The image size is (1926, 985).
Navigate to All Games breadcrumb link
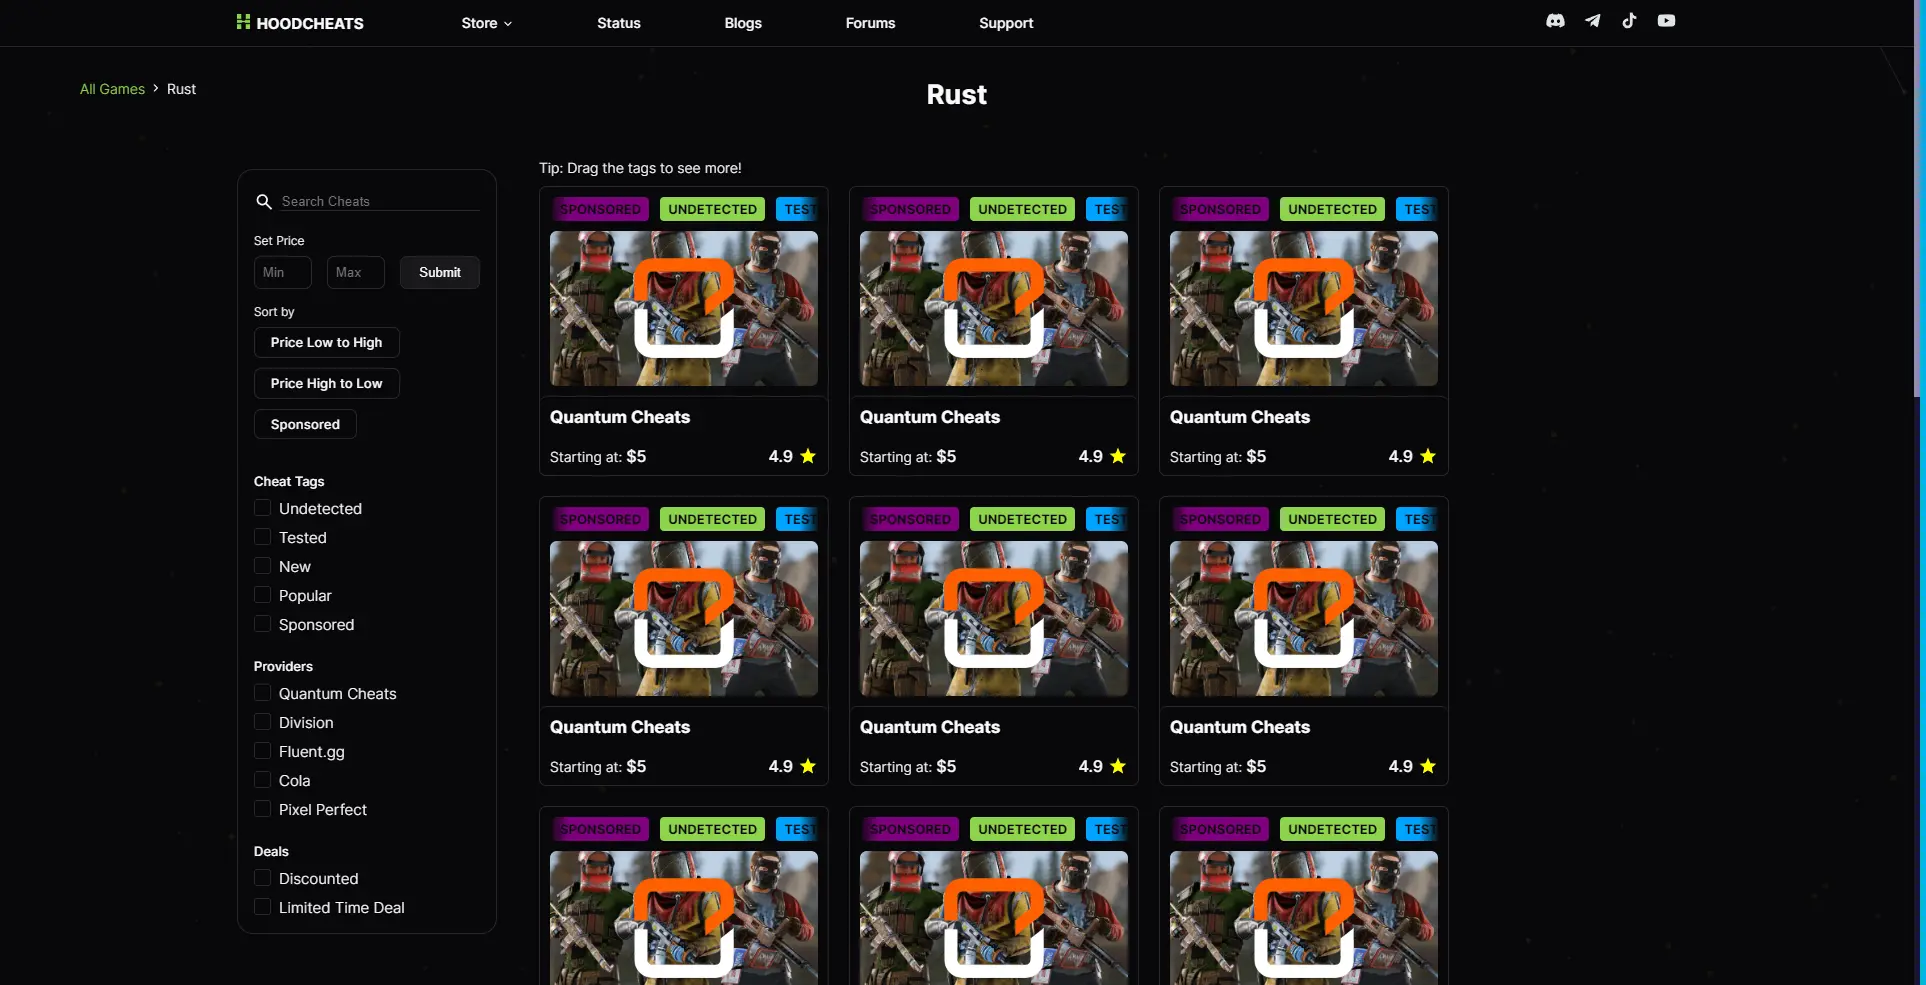tap(112, 89)
